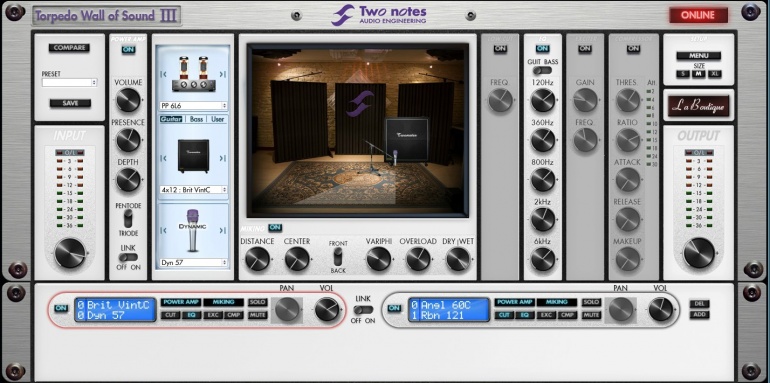Open the Preset dropdown
Screen dimensions: 770x383
[69, 82]
